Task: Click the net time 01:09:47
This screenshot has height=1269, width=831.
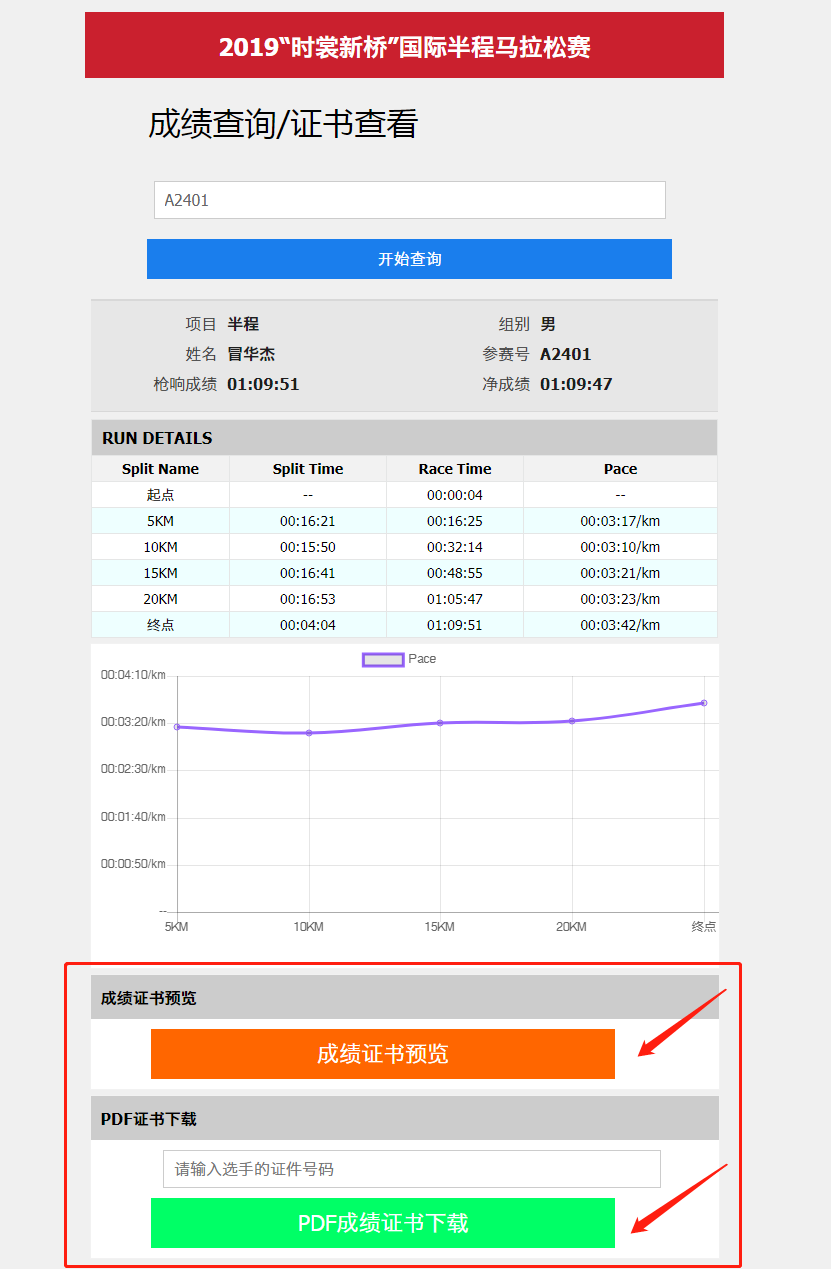Action: point(576,384)
